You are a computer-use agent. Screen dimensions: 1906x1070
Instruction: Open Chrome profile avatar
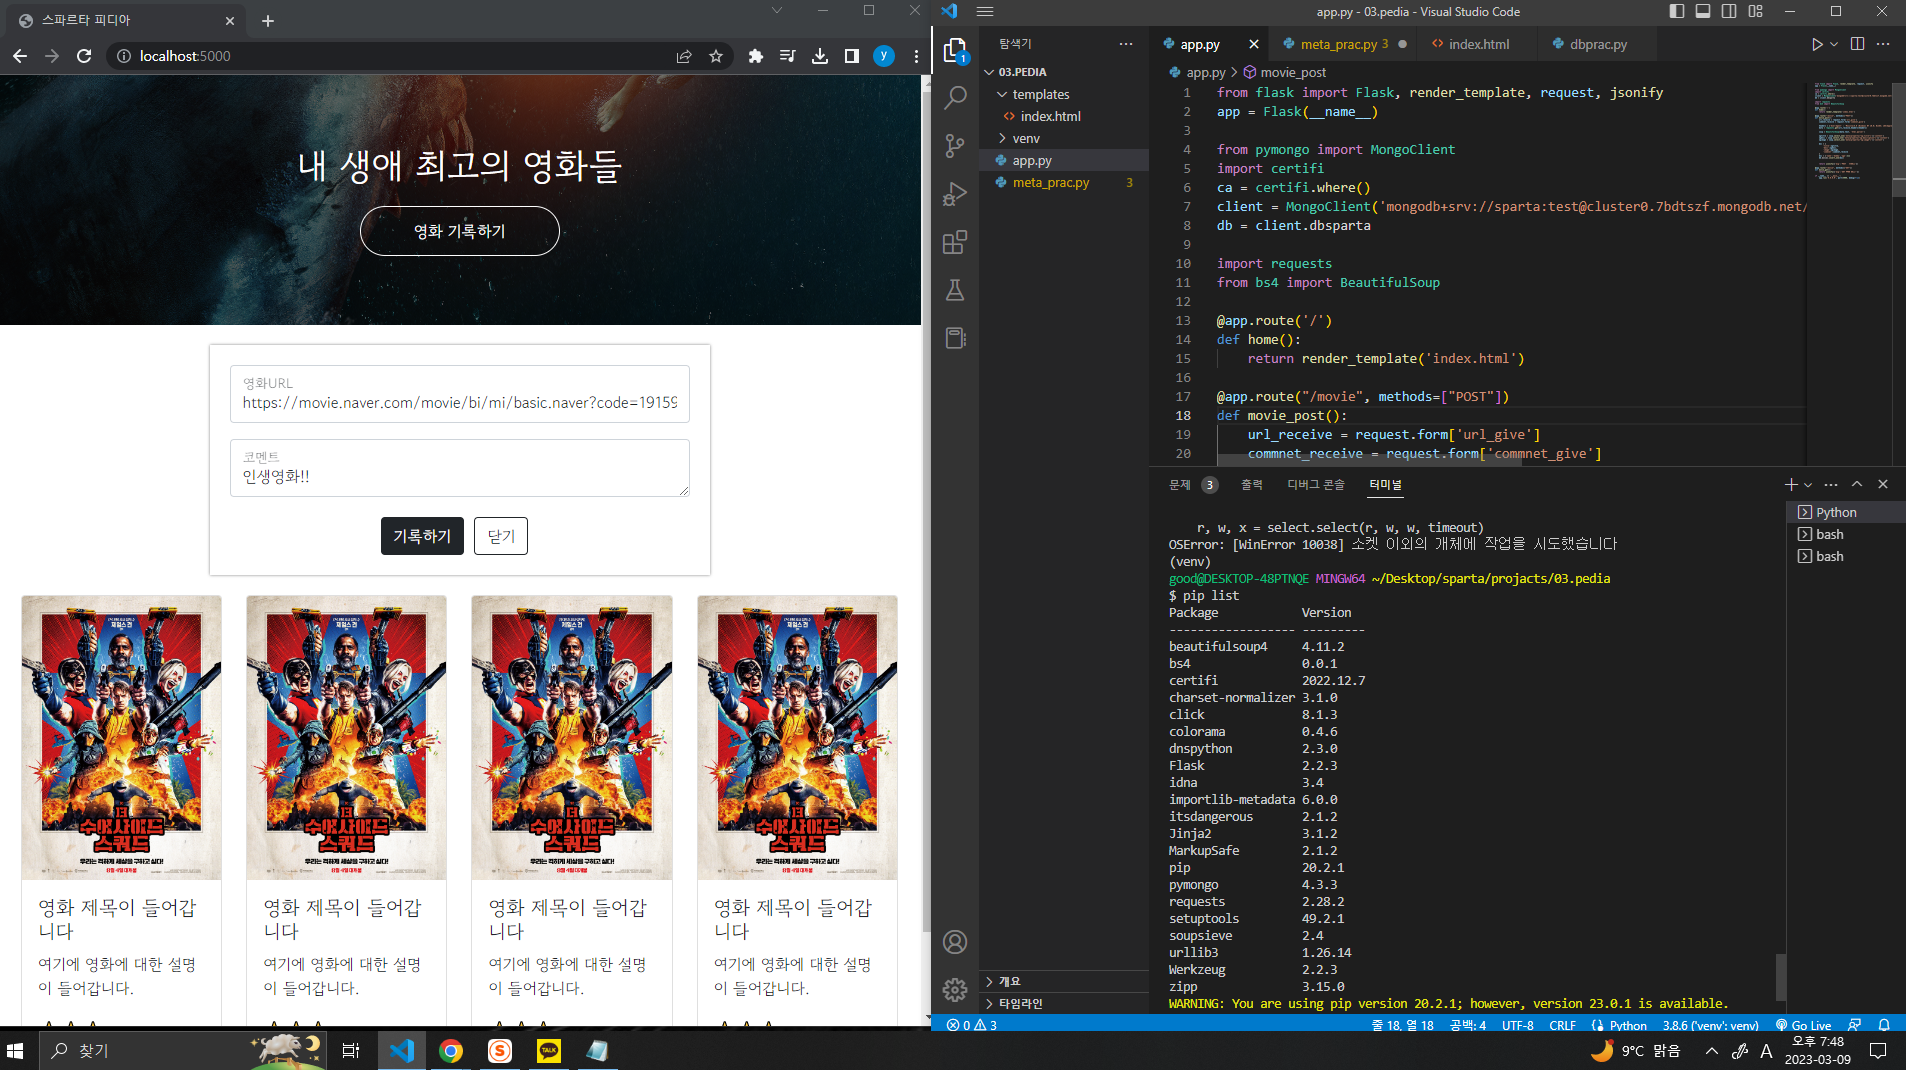click(x=884, y=56)
